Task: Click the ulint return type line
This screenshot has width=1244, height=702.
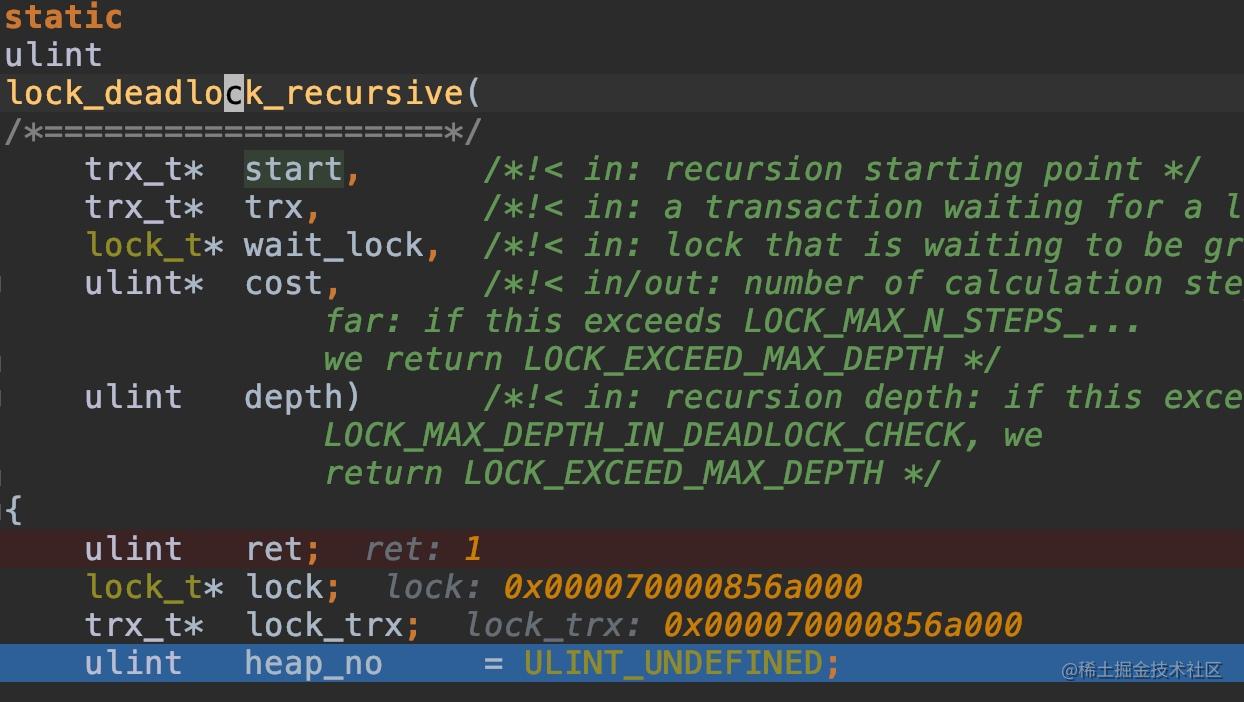Action: coord(54,55)
